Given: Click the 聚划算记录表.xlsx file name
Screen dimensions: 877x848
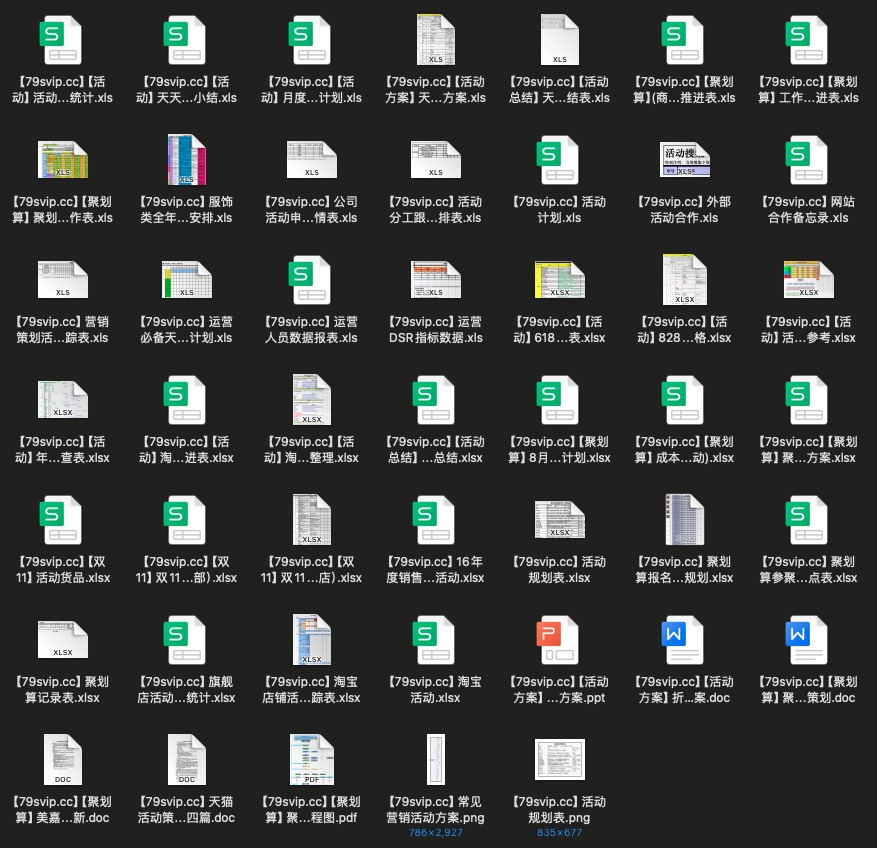Looking at the screenshot, I should pyautogui.click(x=62, y=690).
